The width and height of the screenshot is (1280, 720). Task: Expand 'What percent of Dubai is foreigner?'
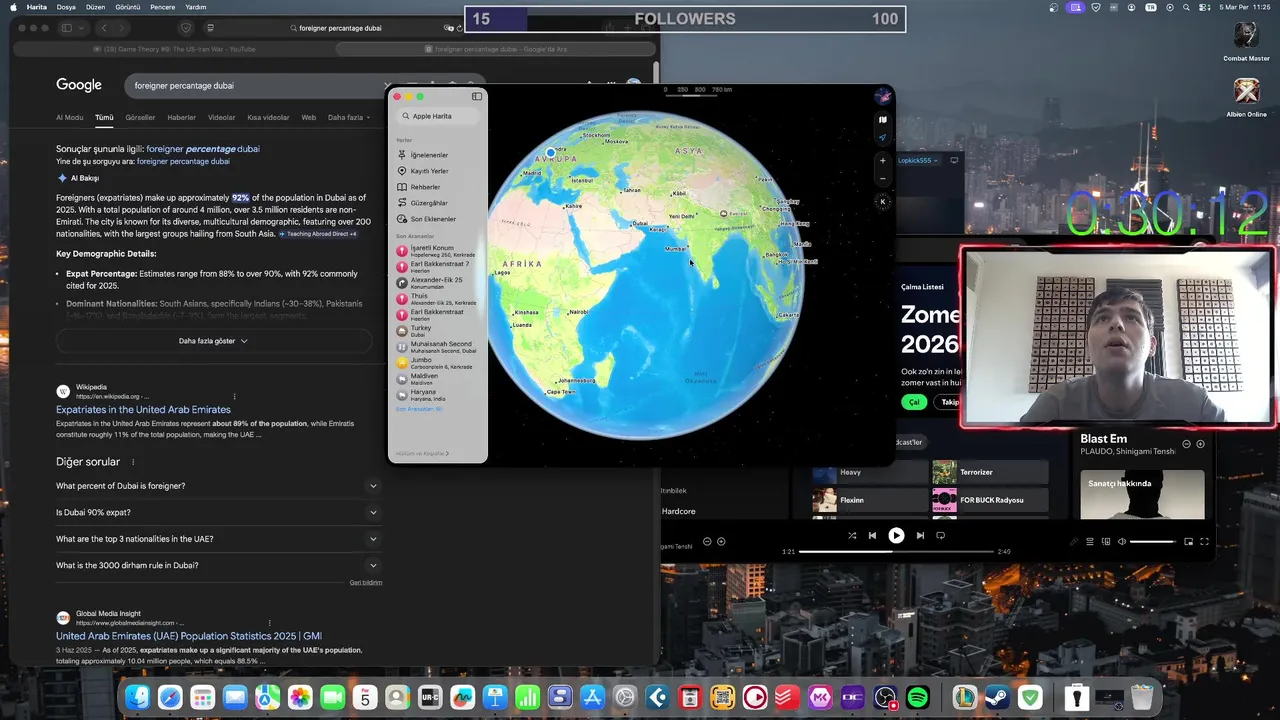[217, 486]
